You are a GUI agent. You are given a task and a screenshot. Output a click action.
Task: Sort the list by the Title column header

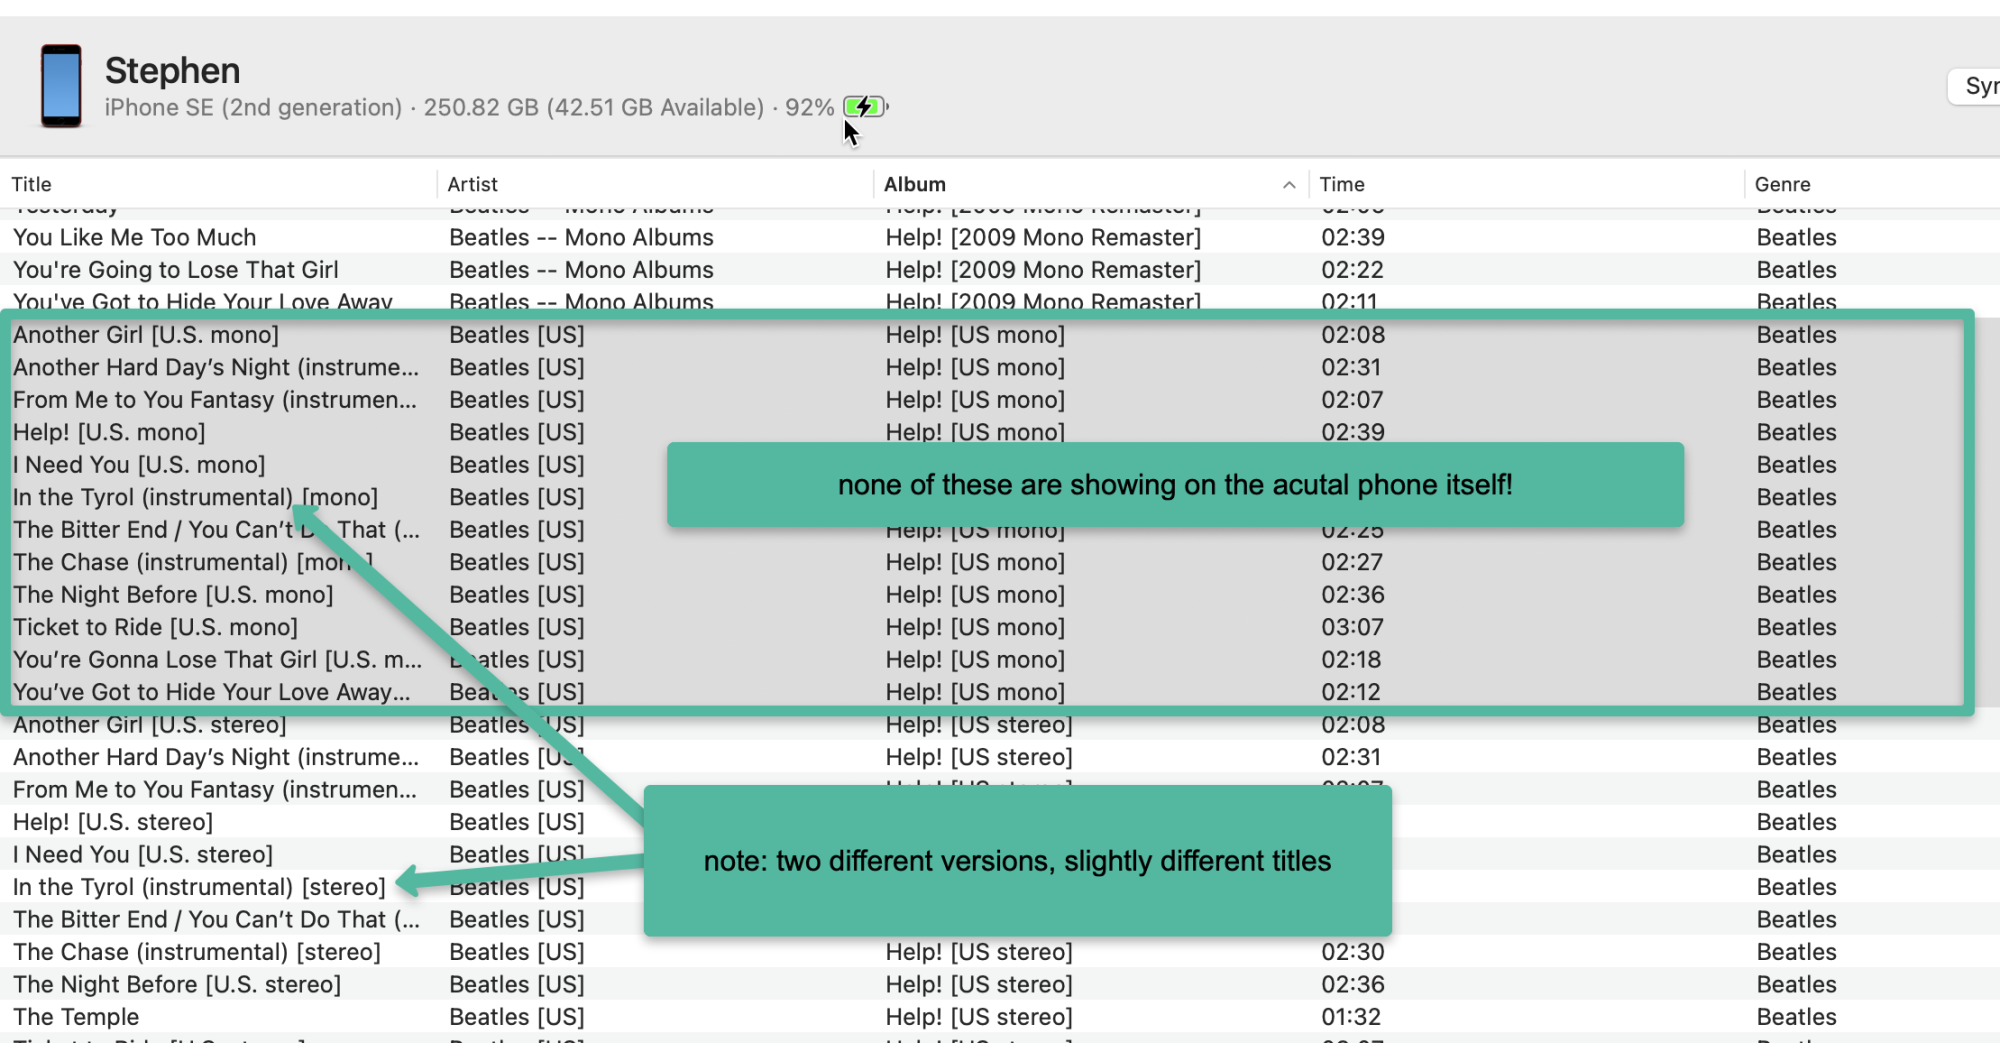point(31,184)
